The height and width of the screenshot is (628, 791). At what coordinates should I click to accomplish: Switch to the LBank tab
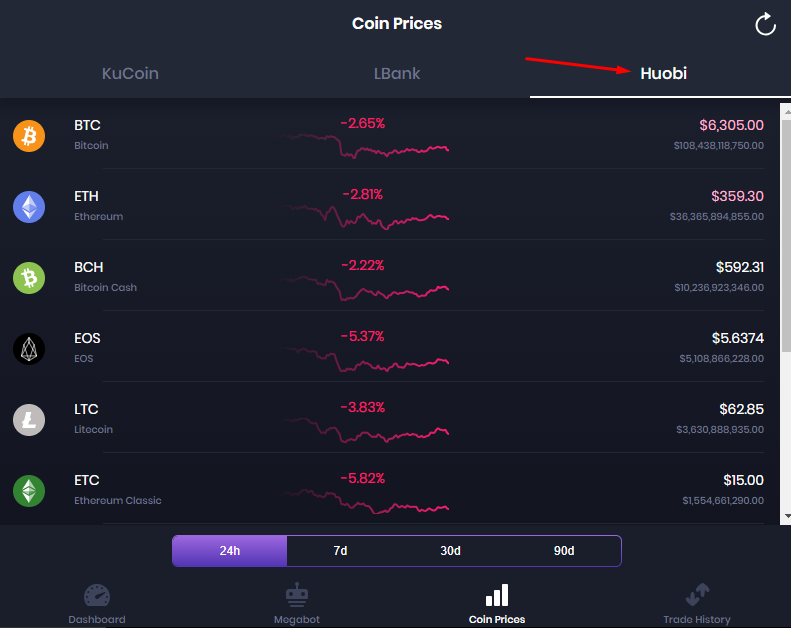[397, 74]
